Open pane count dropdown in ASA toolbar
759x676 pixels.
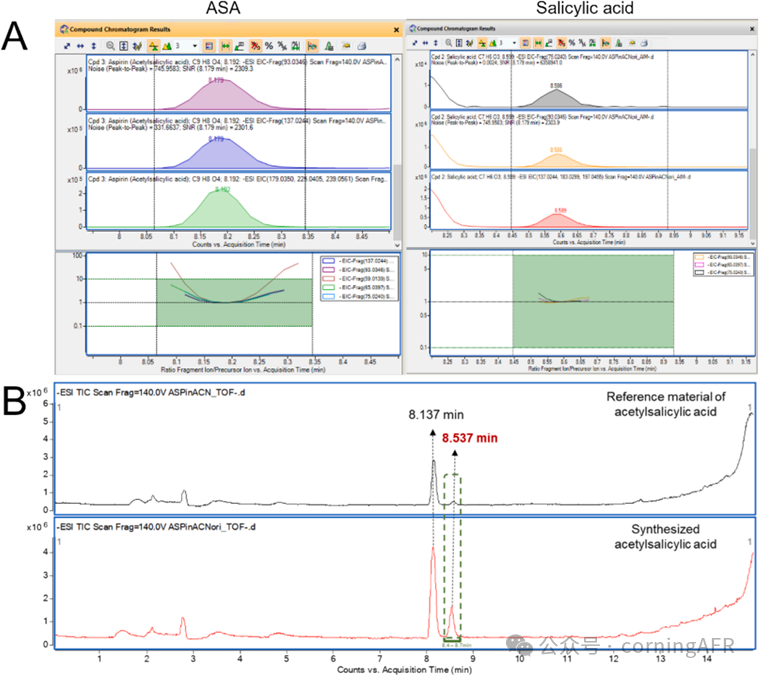click(195, 46)
